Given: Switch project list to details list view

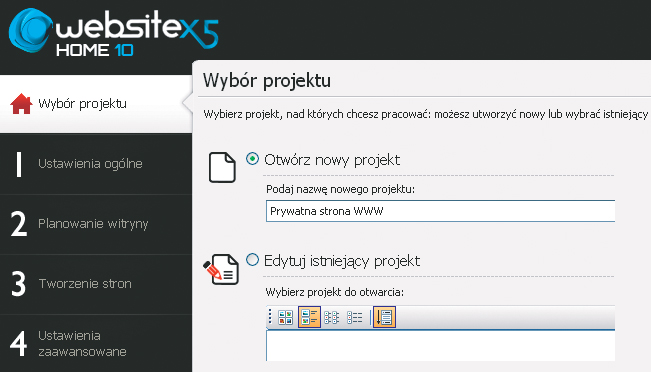Looking at the screenshot, I should click(x=355, y=317).
